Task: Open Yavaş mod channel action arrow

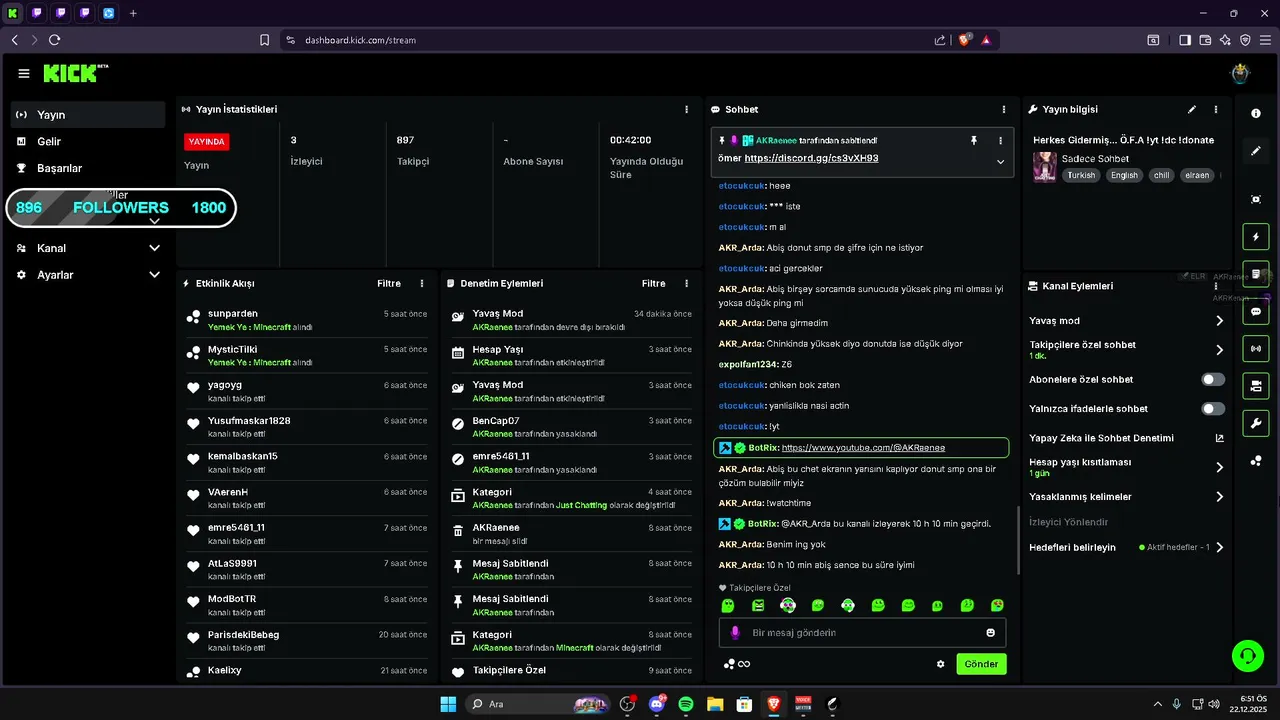Action: [1219, 321]
